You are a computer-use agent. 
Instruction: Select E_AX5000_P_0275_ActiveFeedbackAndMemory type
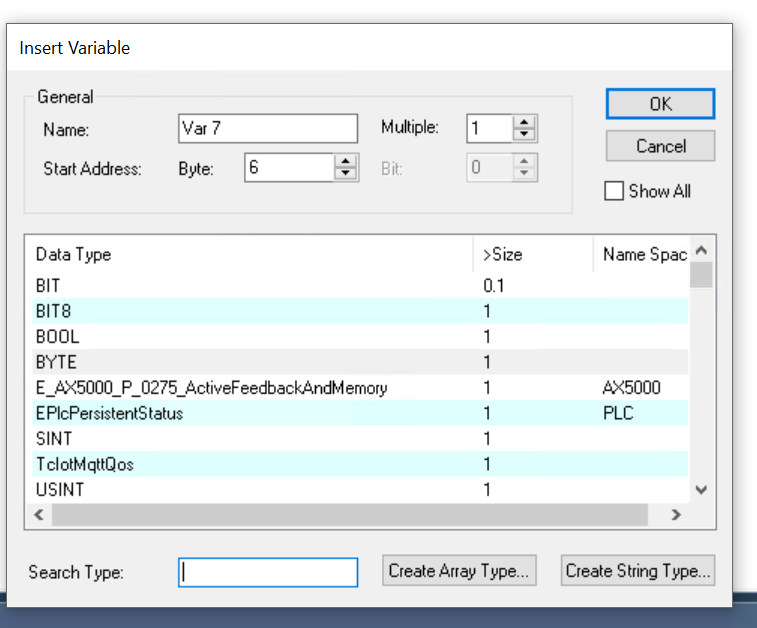pyautogui.click(x=360, y=388)
